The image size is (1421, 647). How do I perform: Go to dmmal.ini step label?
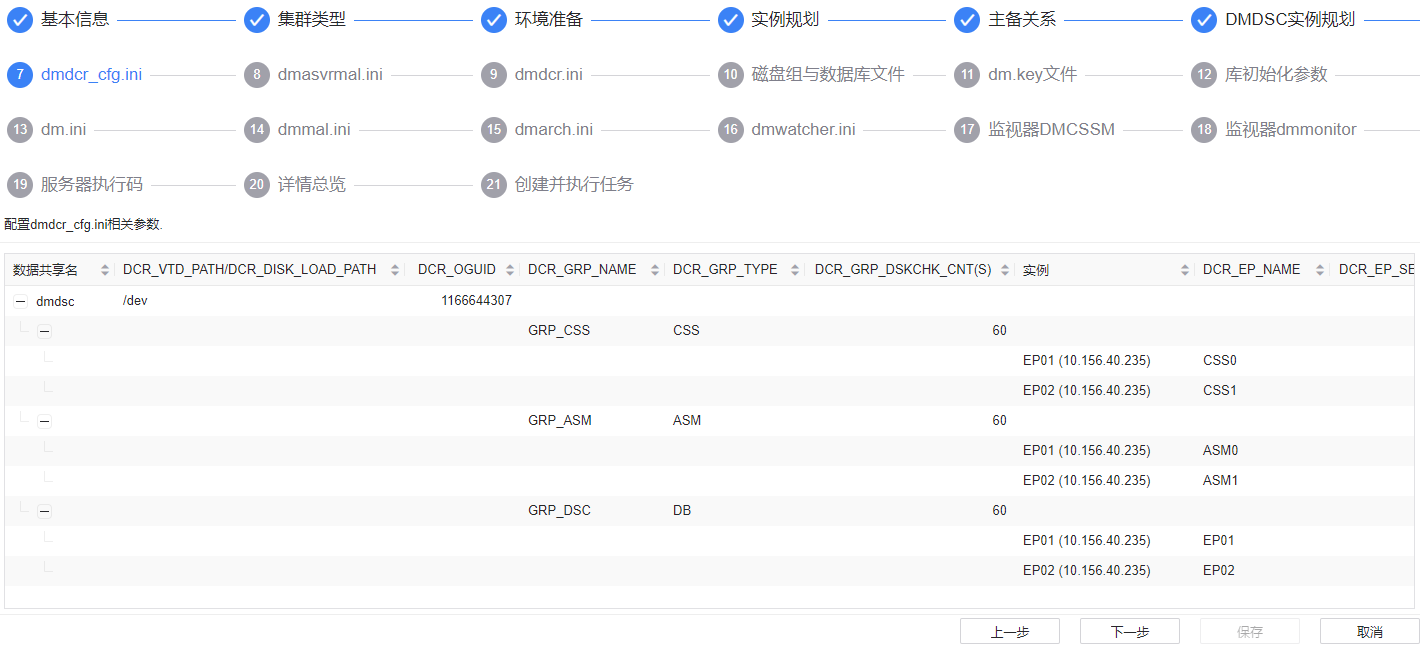[x=314, y=130]
